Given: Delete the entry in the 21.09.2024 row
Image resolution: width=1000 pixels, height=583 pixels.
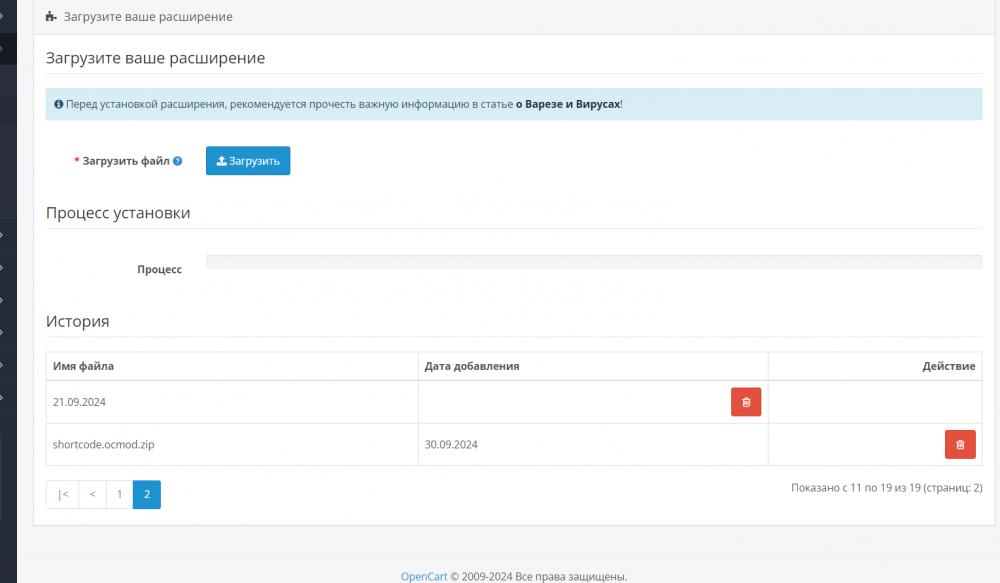Looking at the screenshot, I should pyautogui.click(x=746, y=402).
